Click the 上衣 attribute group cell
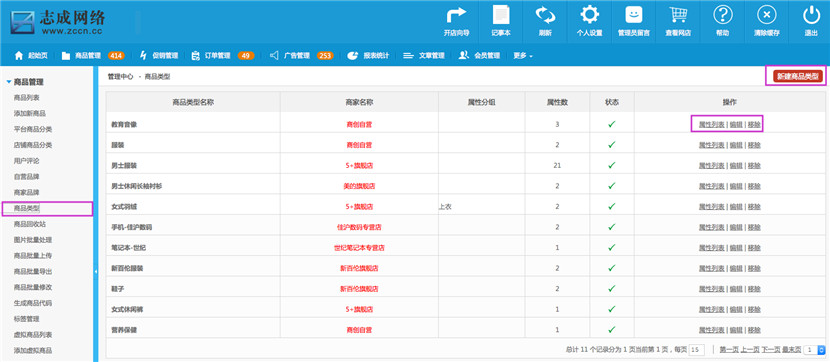 pyautogui.click(x=445, y=207)
